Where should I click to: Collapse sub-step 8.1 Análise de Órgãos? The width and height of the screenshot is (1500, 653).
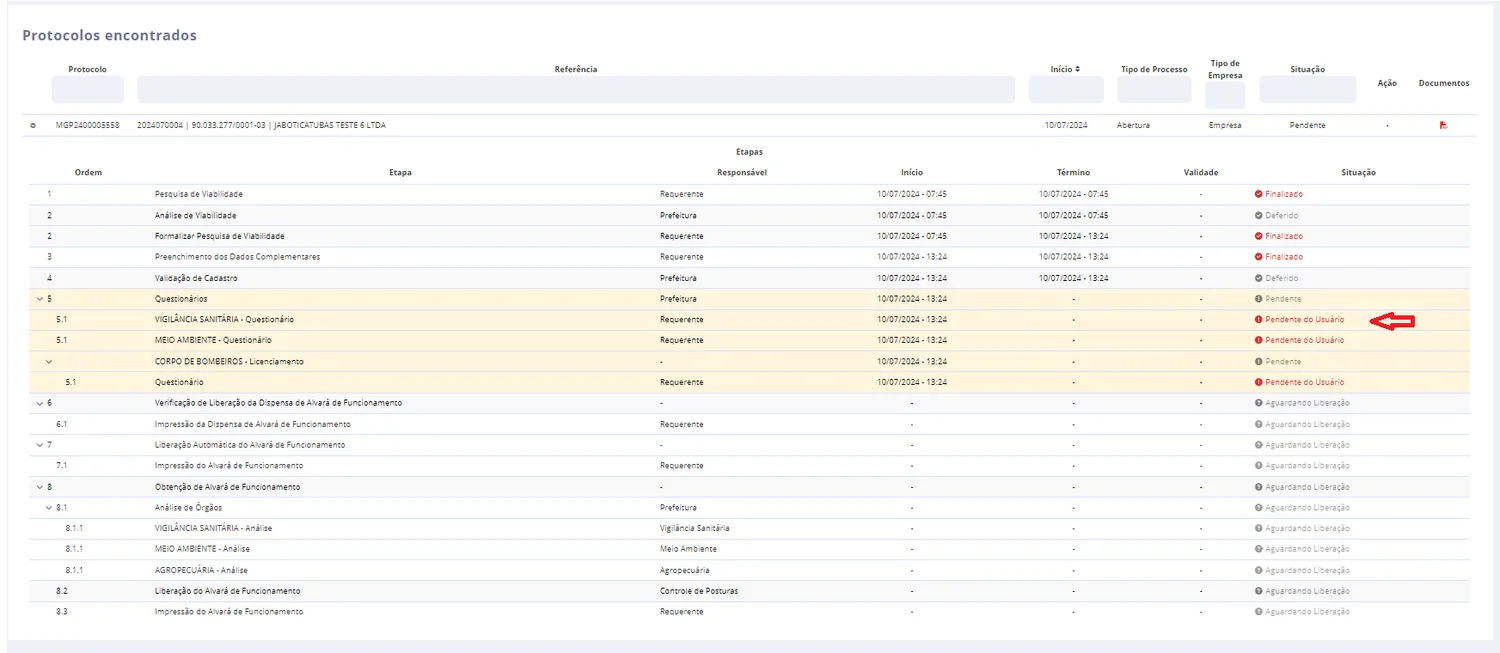(49, 508)
